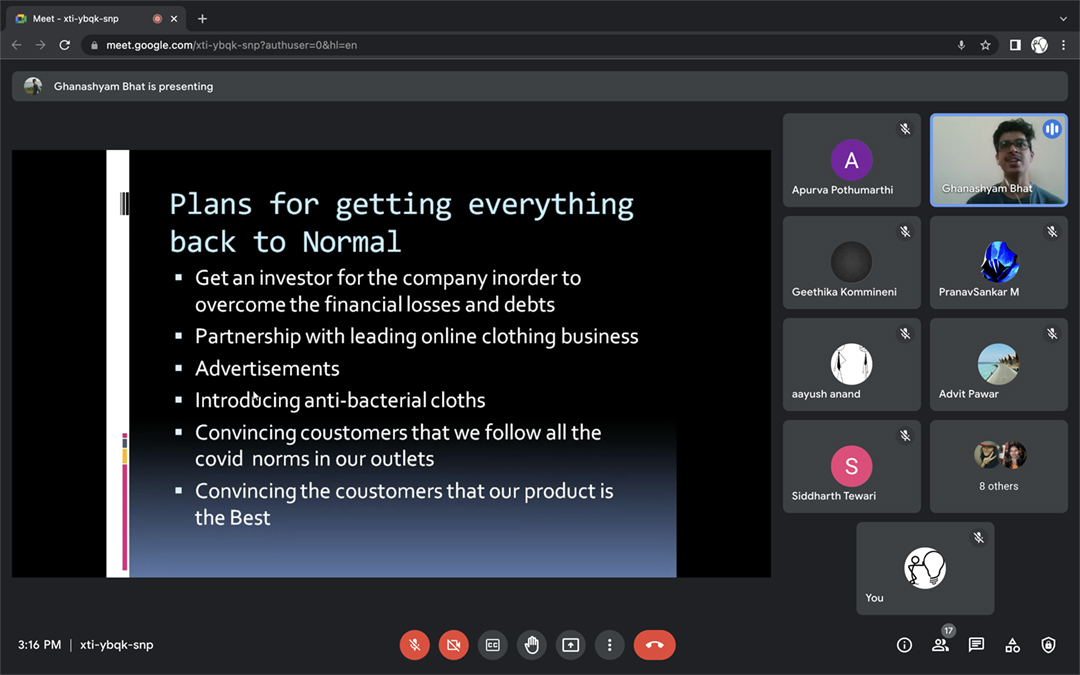Show everyone participants panel

point(940,645)
